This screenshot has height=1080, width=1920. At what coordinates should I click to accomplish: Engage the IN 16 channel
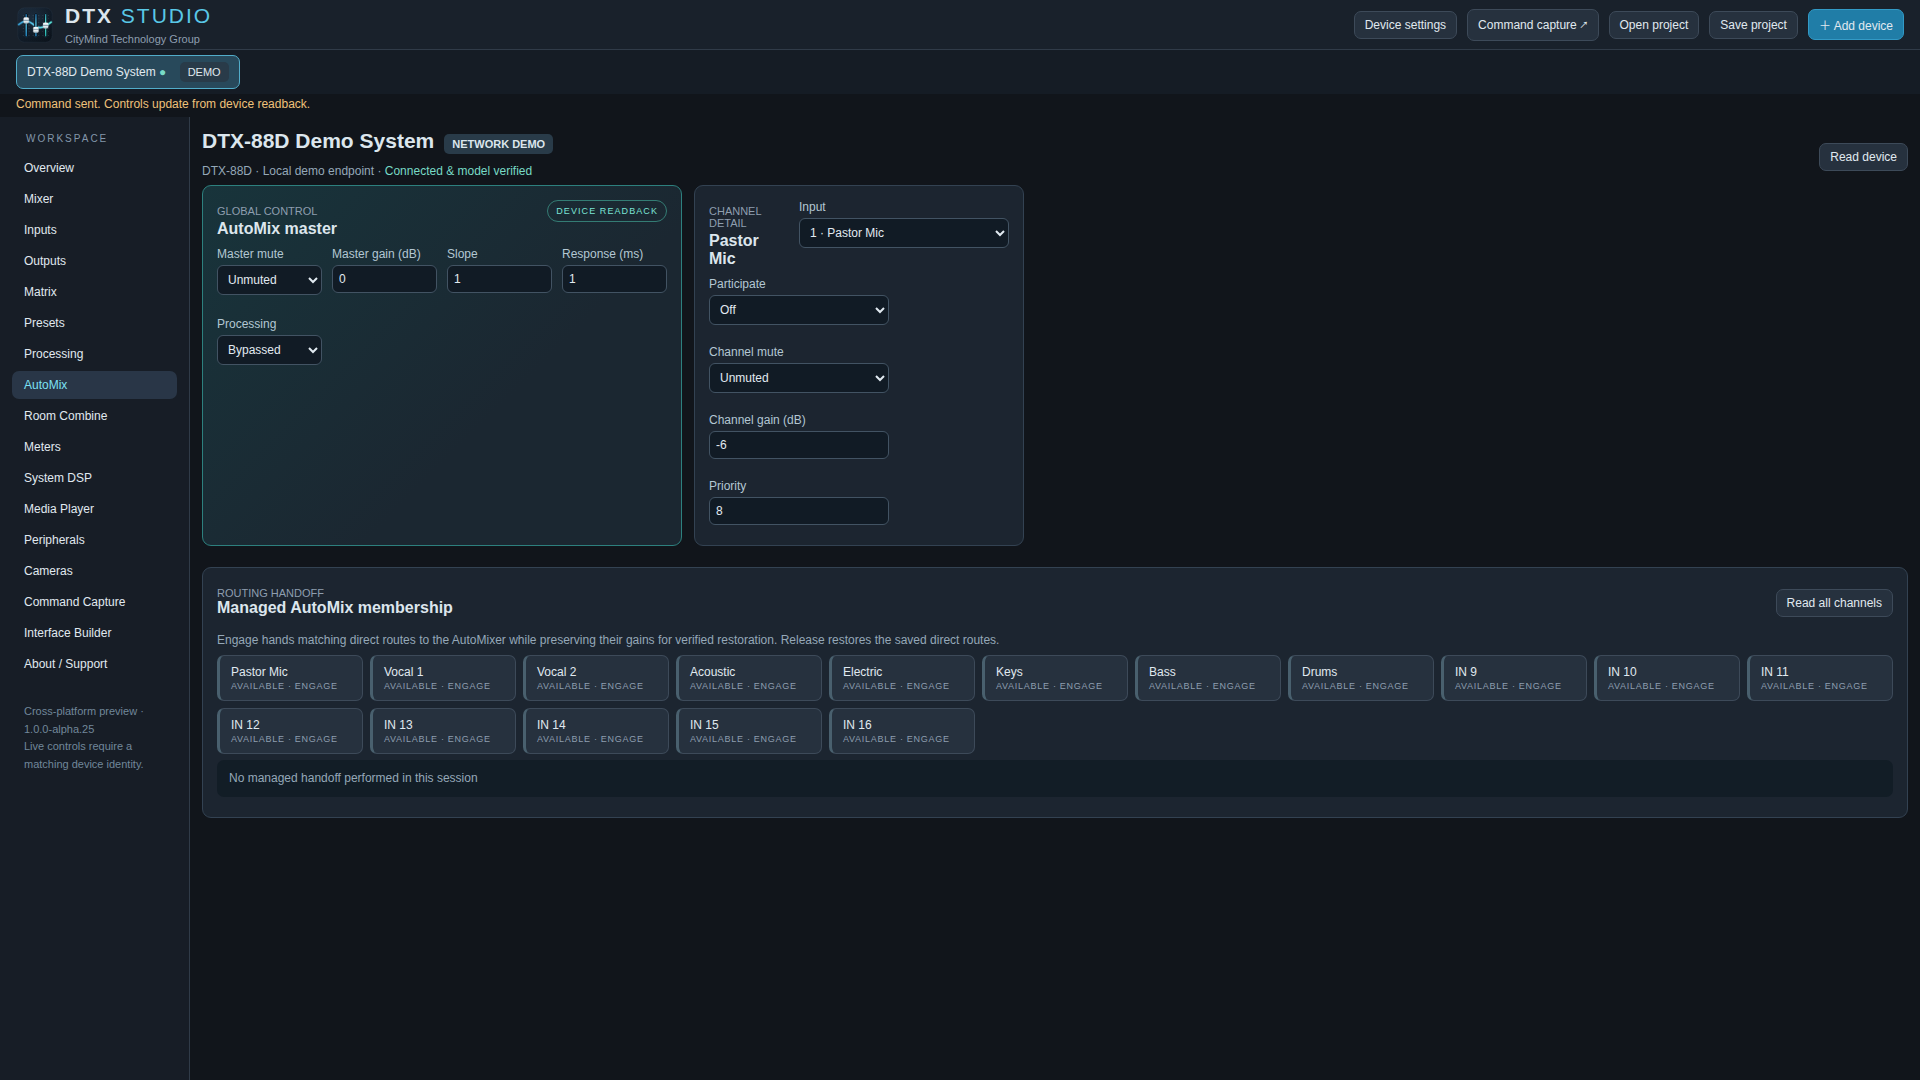(902, 731)
